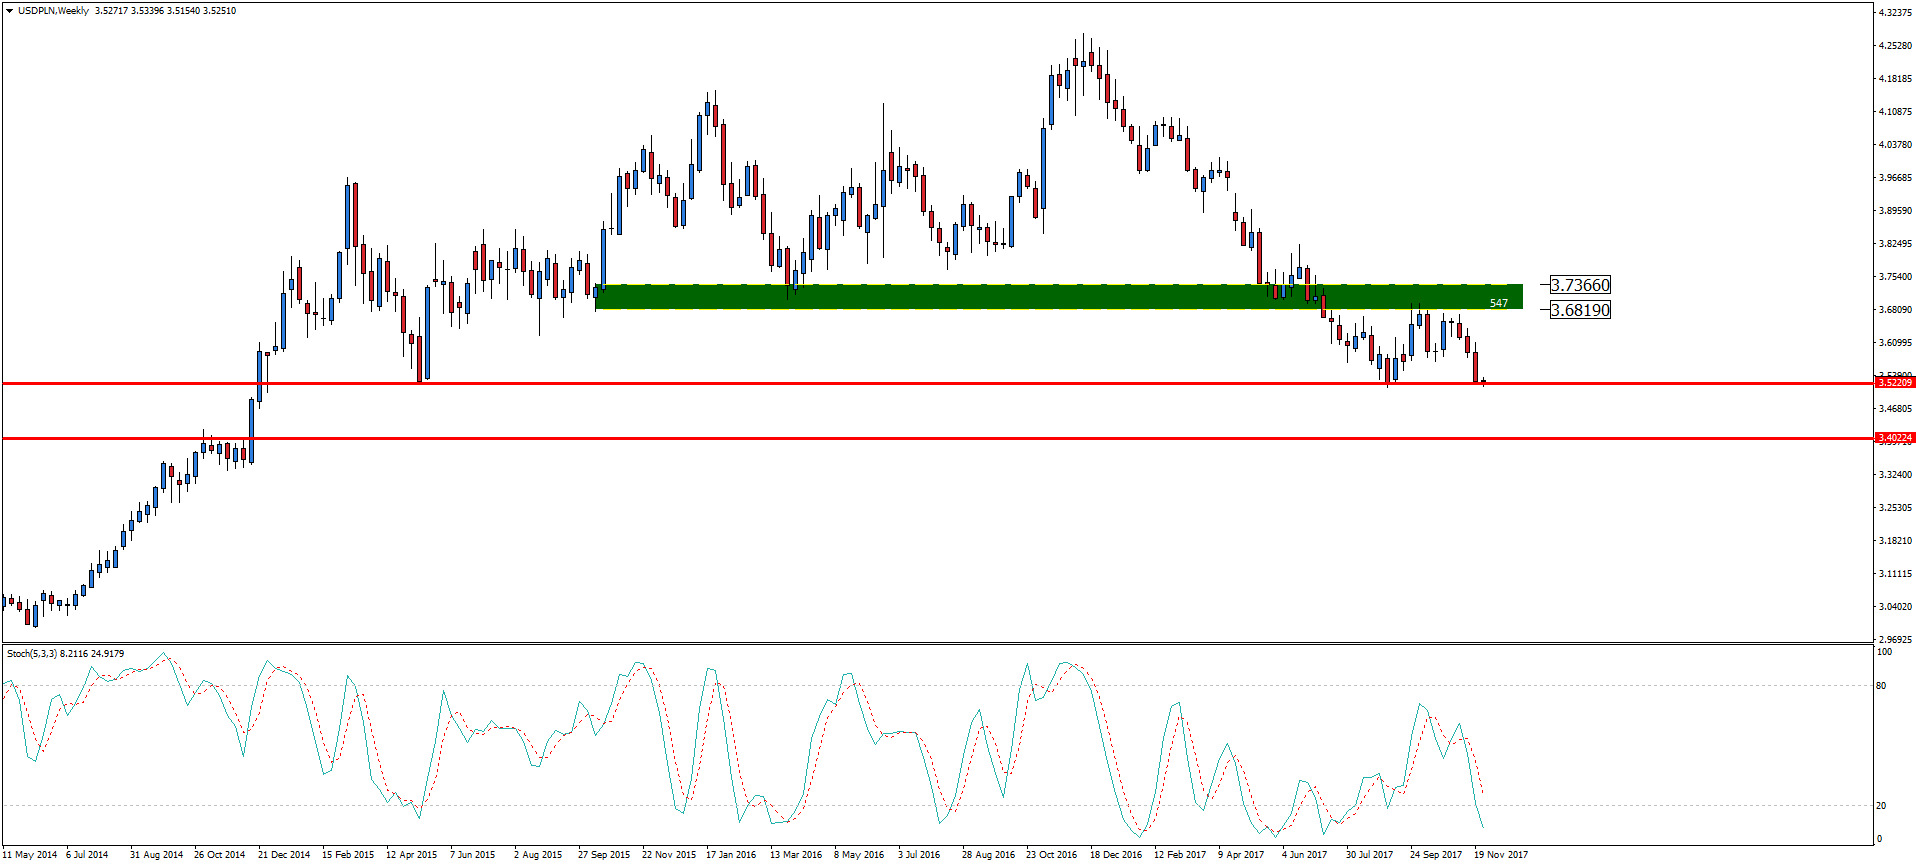Viewport: 1916px width, 866px height.
Task: Click the 12 Apr 2015 date label
Action: click(412, 855)
